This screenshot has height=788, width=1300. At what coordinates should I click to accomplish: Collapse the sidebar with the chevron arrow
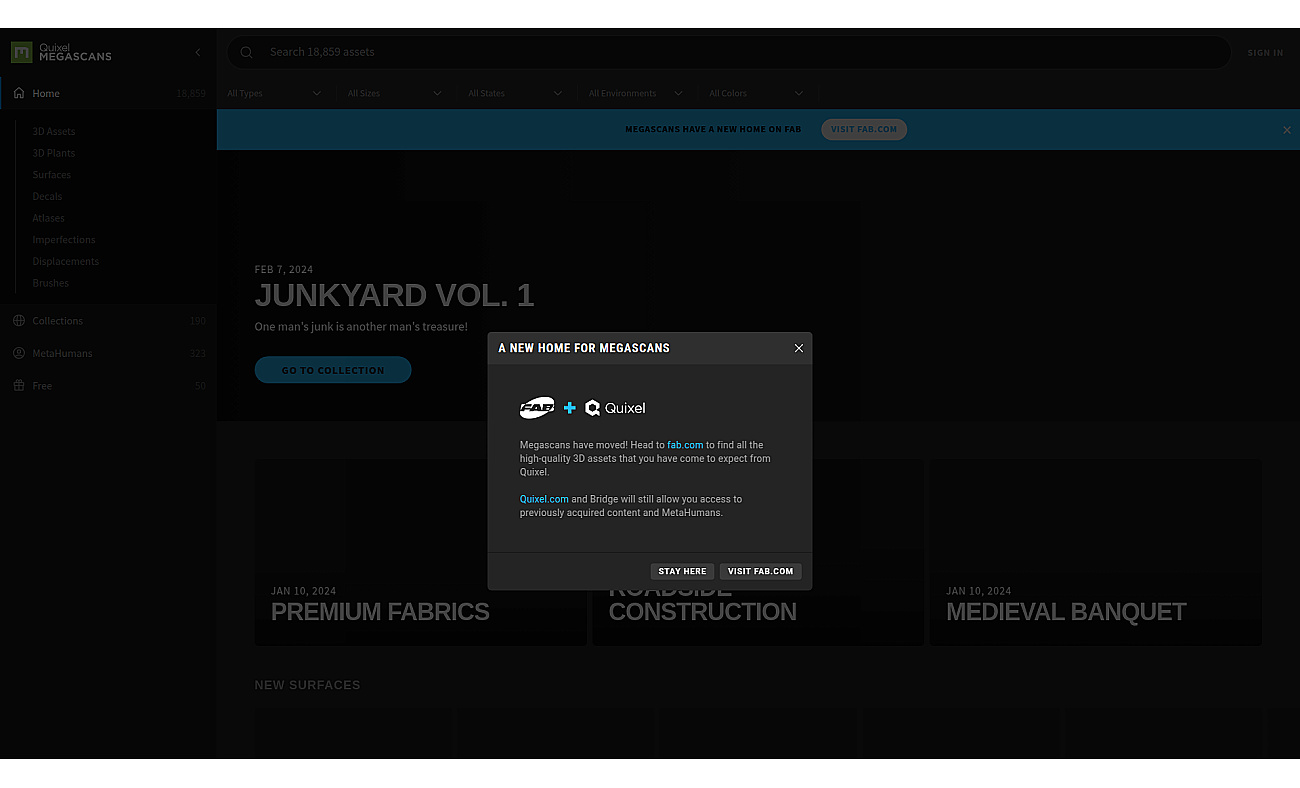point(198,52)
